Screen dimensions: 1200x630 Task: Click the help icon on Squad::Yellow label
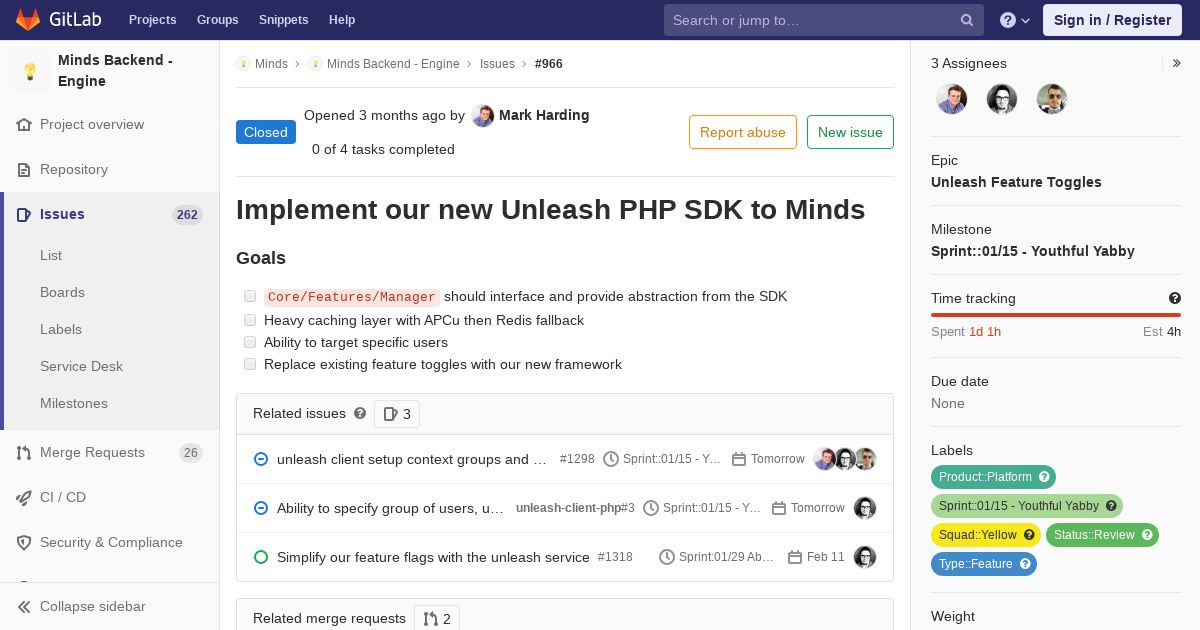(x=1029, y=535)
